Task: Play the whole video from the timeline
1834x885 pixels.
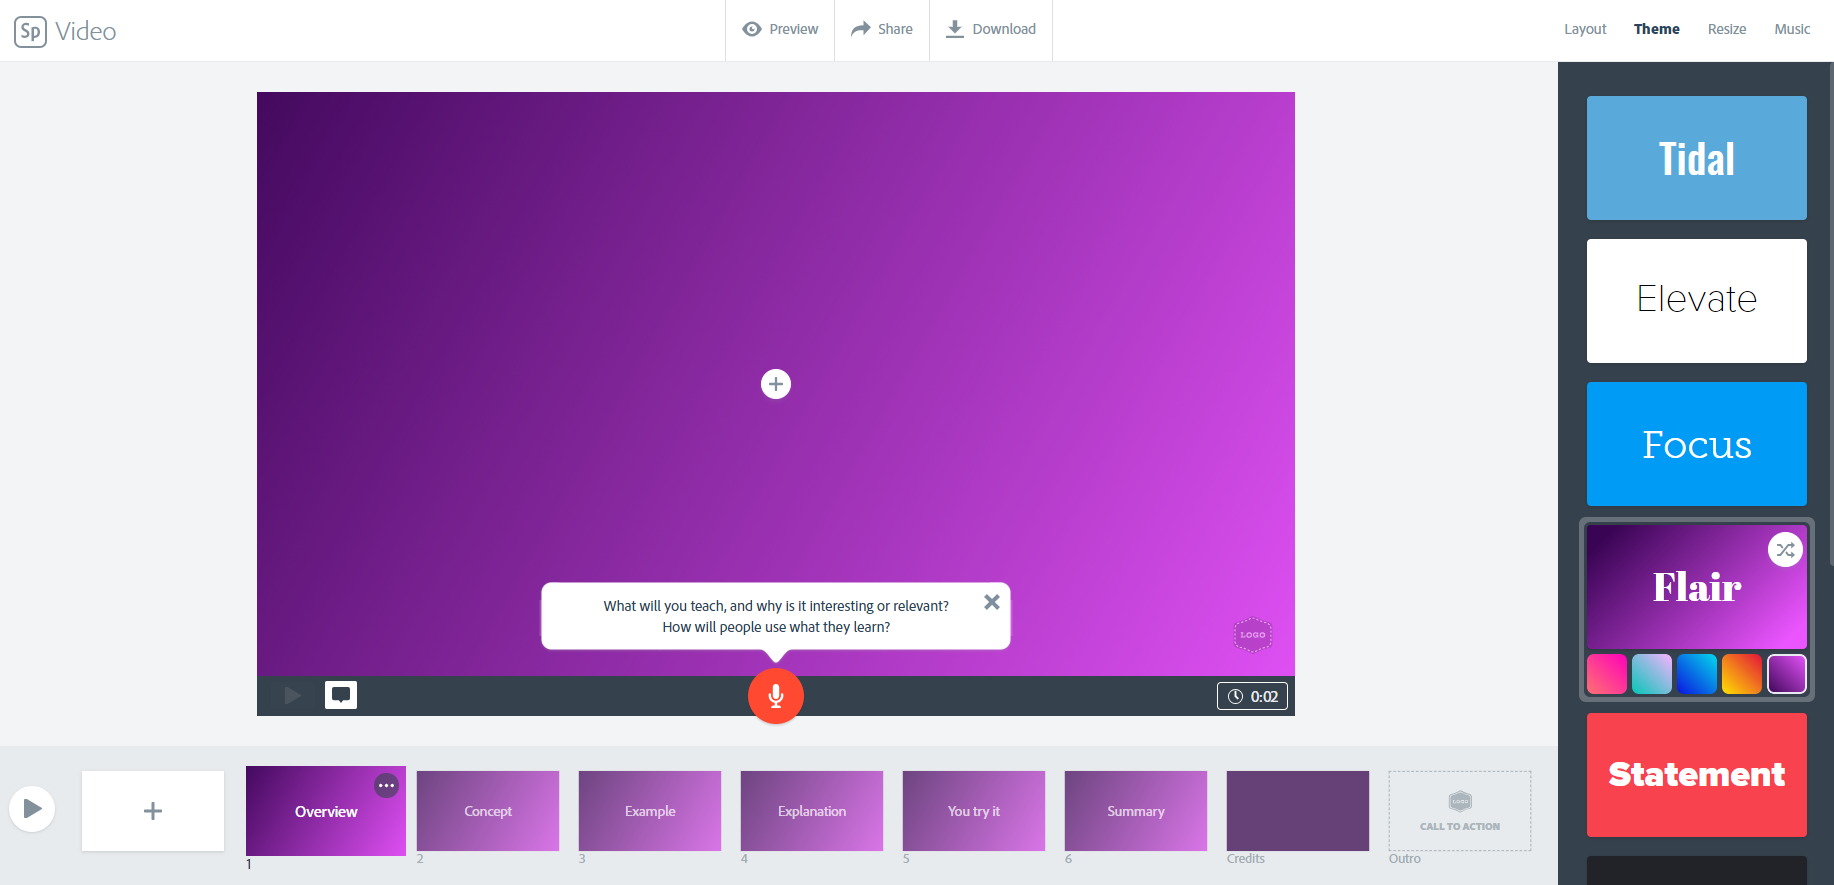Action: point(32,808)
